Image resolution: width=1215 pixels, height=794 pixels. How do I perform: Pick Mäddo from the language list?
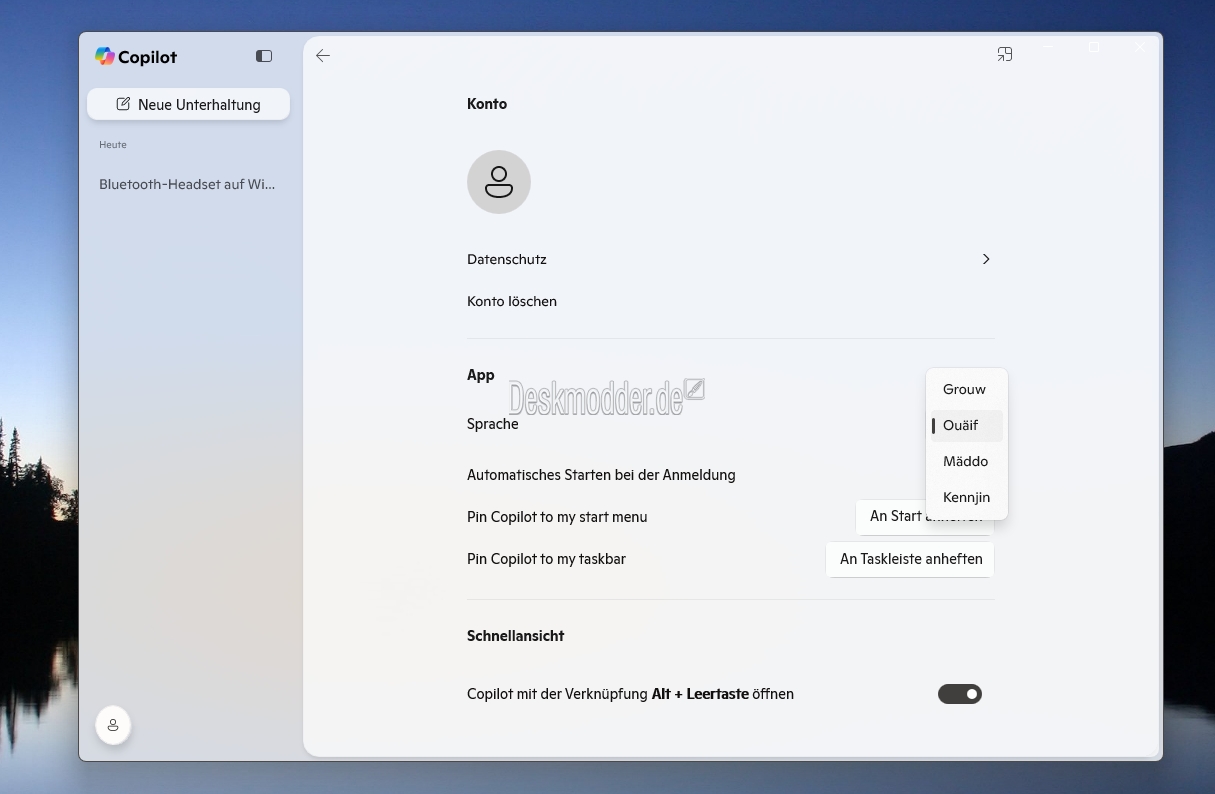tap(967, 461)
